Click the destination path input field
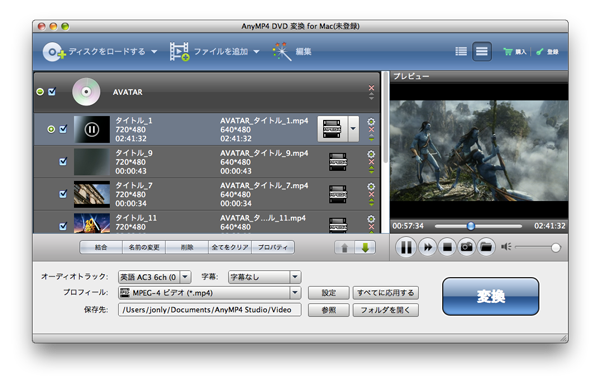Screen dimensions: 600x387 click(x=210, y=310)
